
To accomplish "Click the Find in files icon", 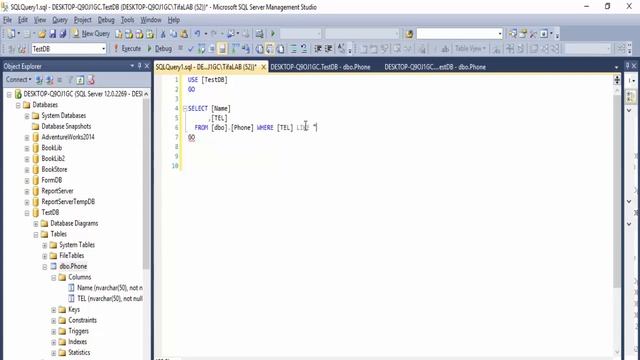I will [x=409, y=34].
